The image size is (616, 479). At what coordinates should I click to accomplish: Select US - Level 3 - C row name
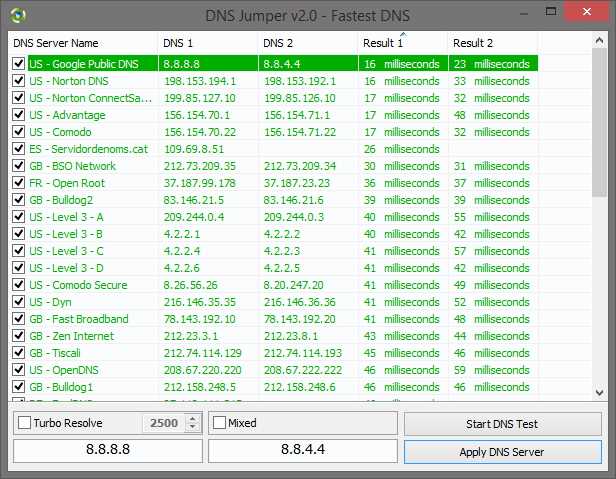pos(66,251)
